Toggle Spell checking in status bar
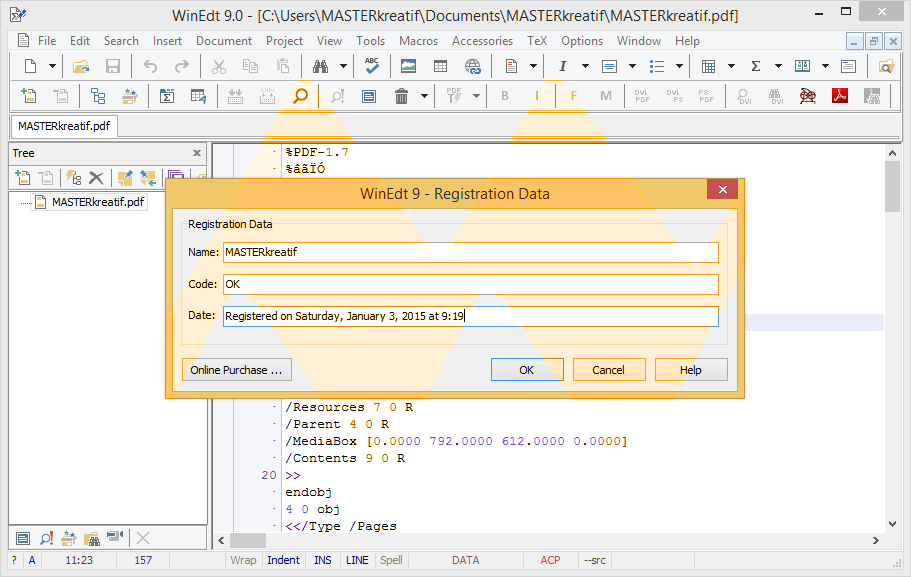This screenshot has height=577, width=911. (x=391, y=560)
